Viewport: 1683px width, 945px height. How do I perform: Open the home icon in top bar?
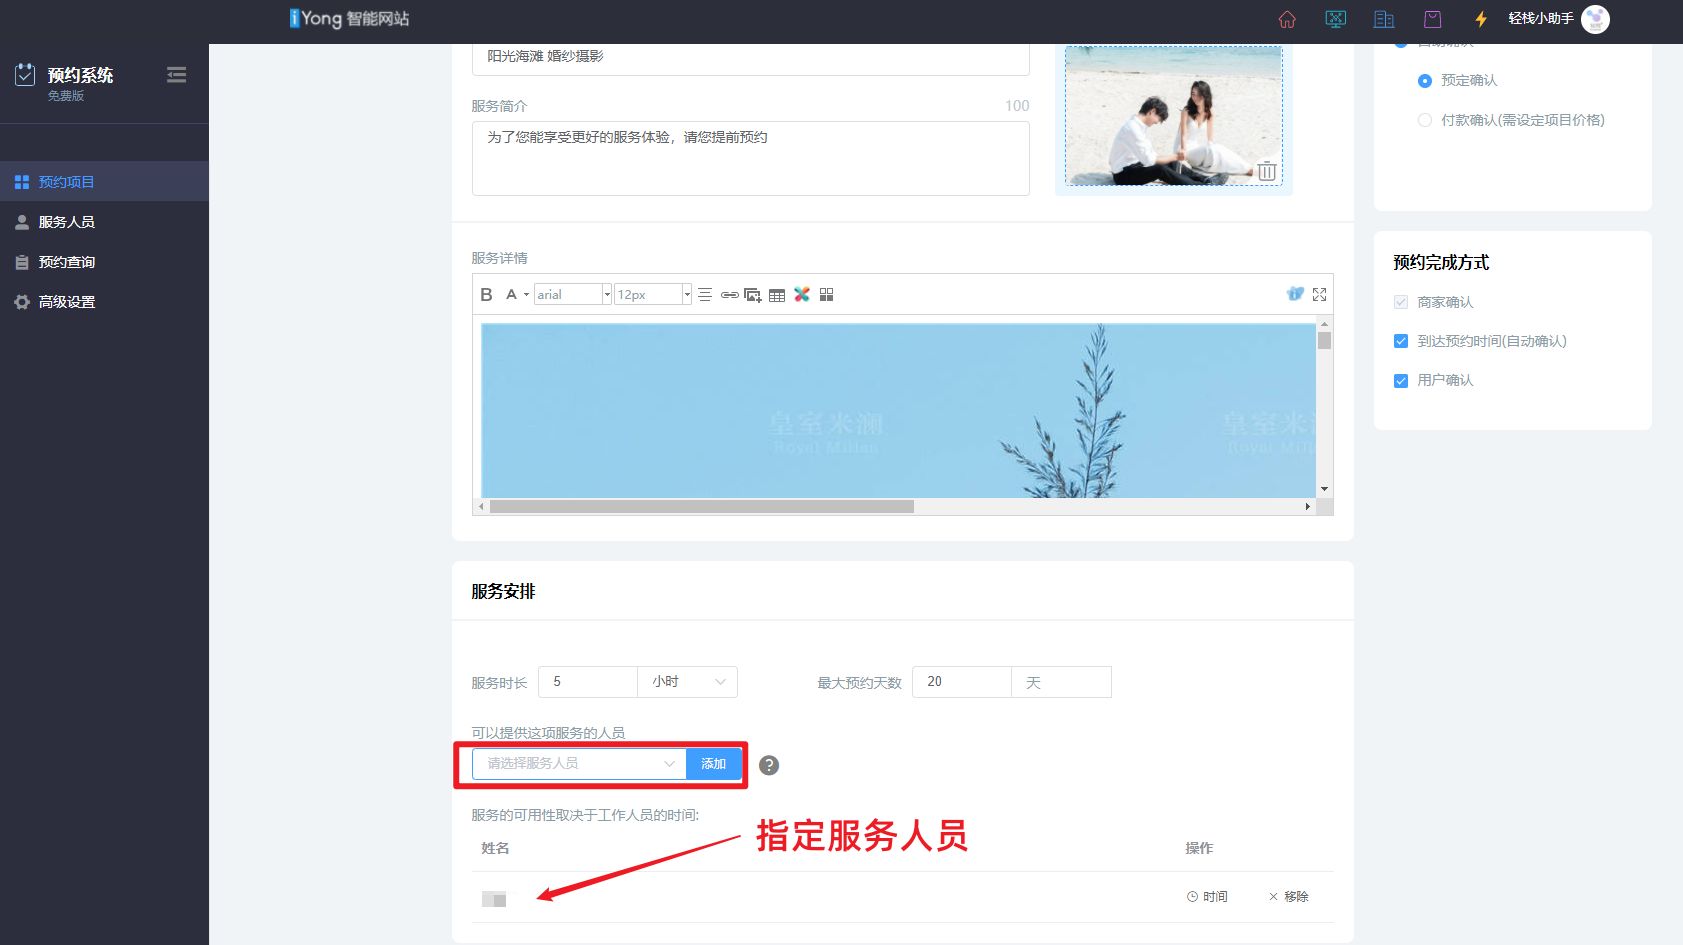[1287, 19]
